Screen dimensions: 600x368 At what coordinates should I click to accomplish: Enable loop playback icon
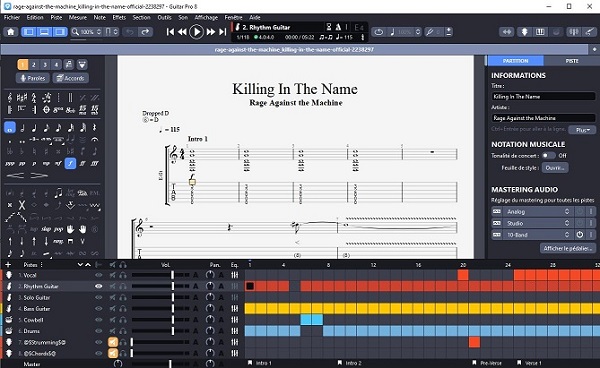pos(379,32)
